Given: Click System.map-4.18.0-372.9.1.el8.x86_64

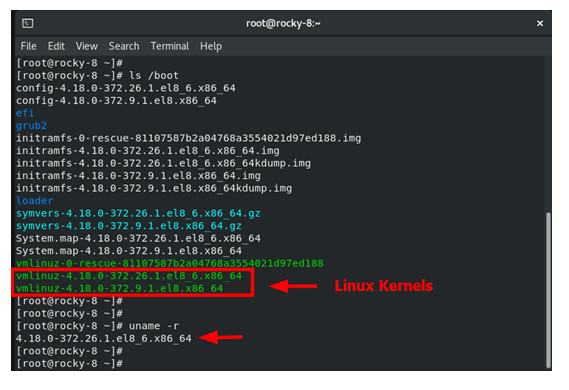Looking at the screenshot, I should point(129,251).
